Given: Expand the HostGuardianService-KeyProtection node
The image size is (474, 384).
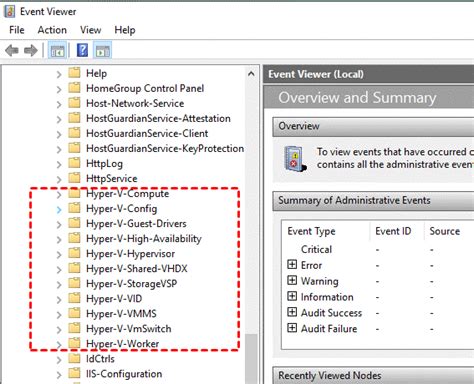Looking at the screenshot, I should point(59,149).
